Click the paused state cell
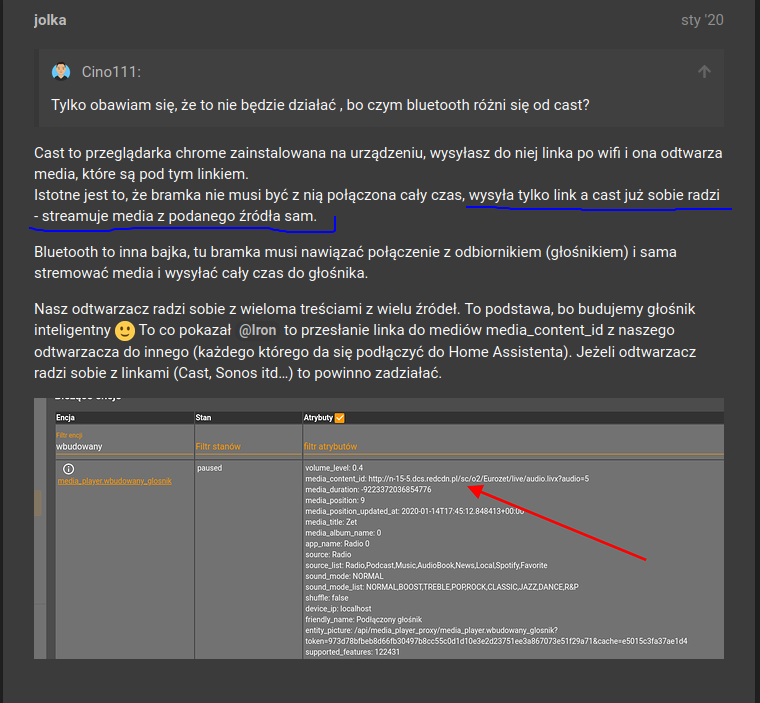This screenshot has width=760, height=703. click(x=209, y=468)
